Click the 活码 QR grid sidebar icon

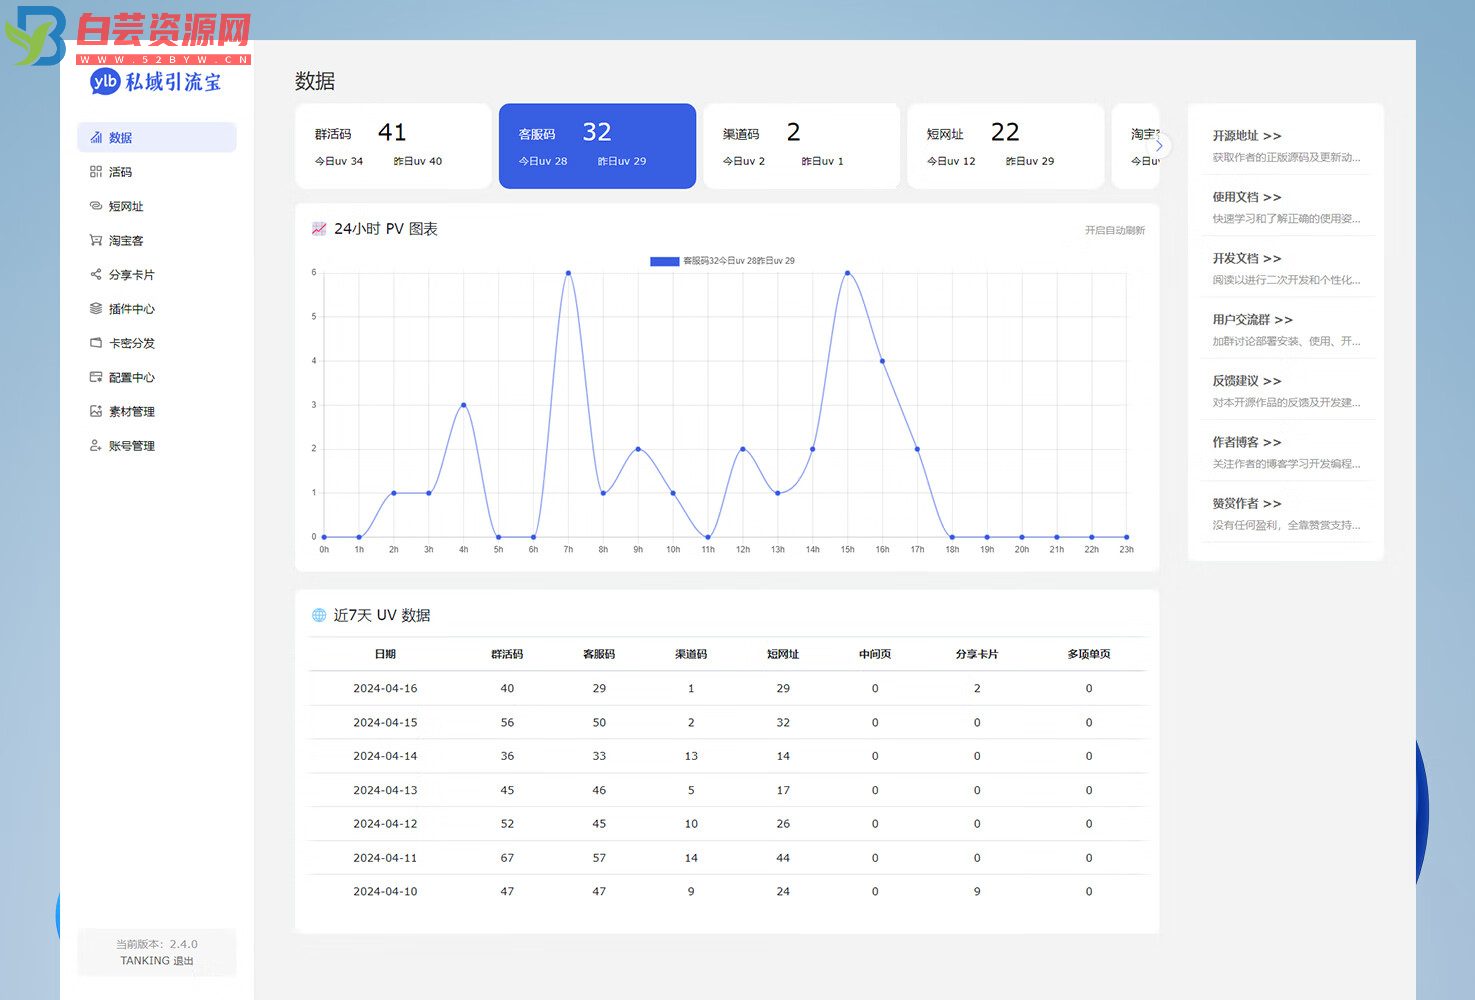tap(96, 172)
